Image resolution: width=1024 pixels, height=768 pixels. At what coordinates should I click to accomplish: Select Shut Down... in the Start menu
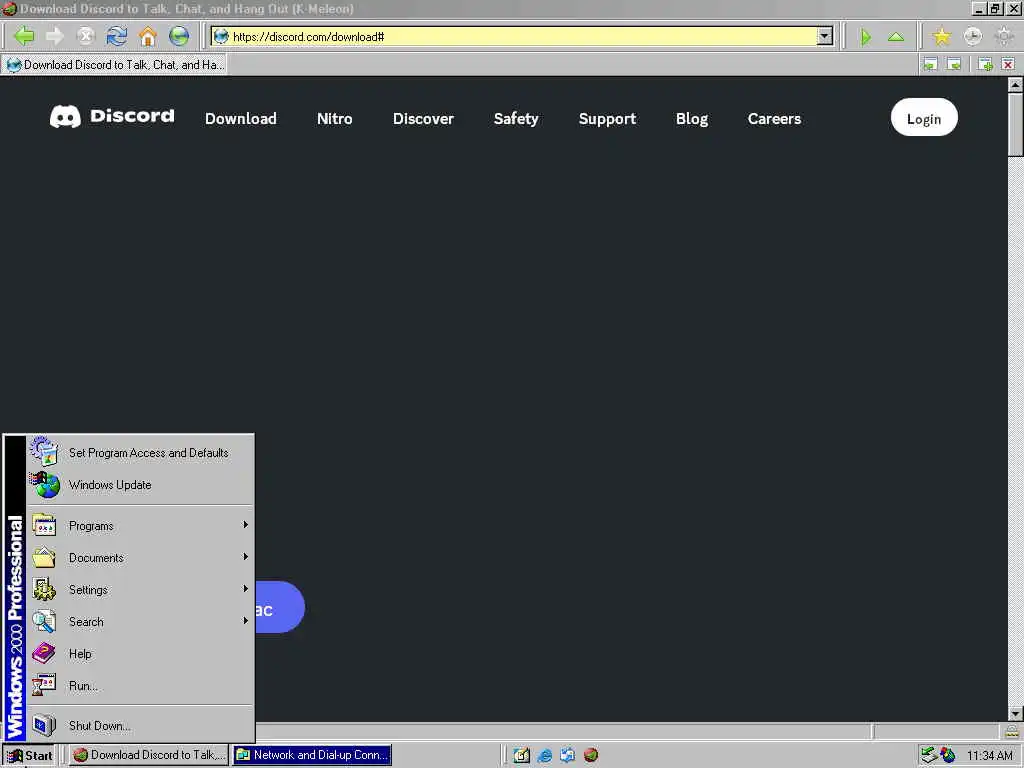point(140,726)
